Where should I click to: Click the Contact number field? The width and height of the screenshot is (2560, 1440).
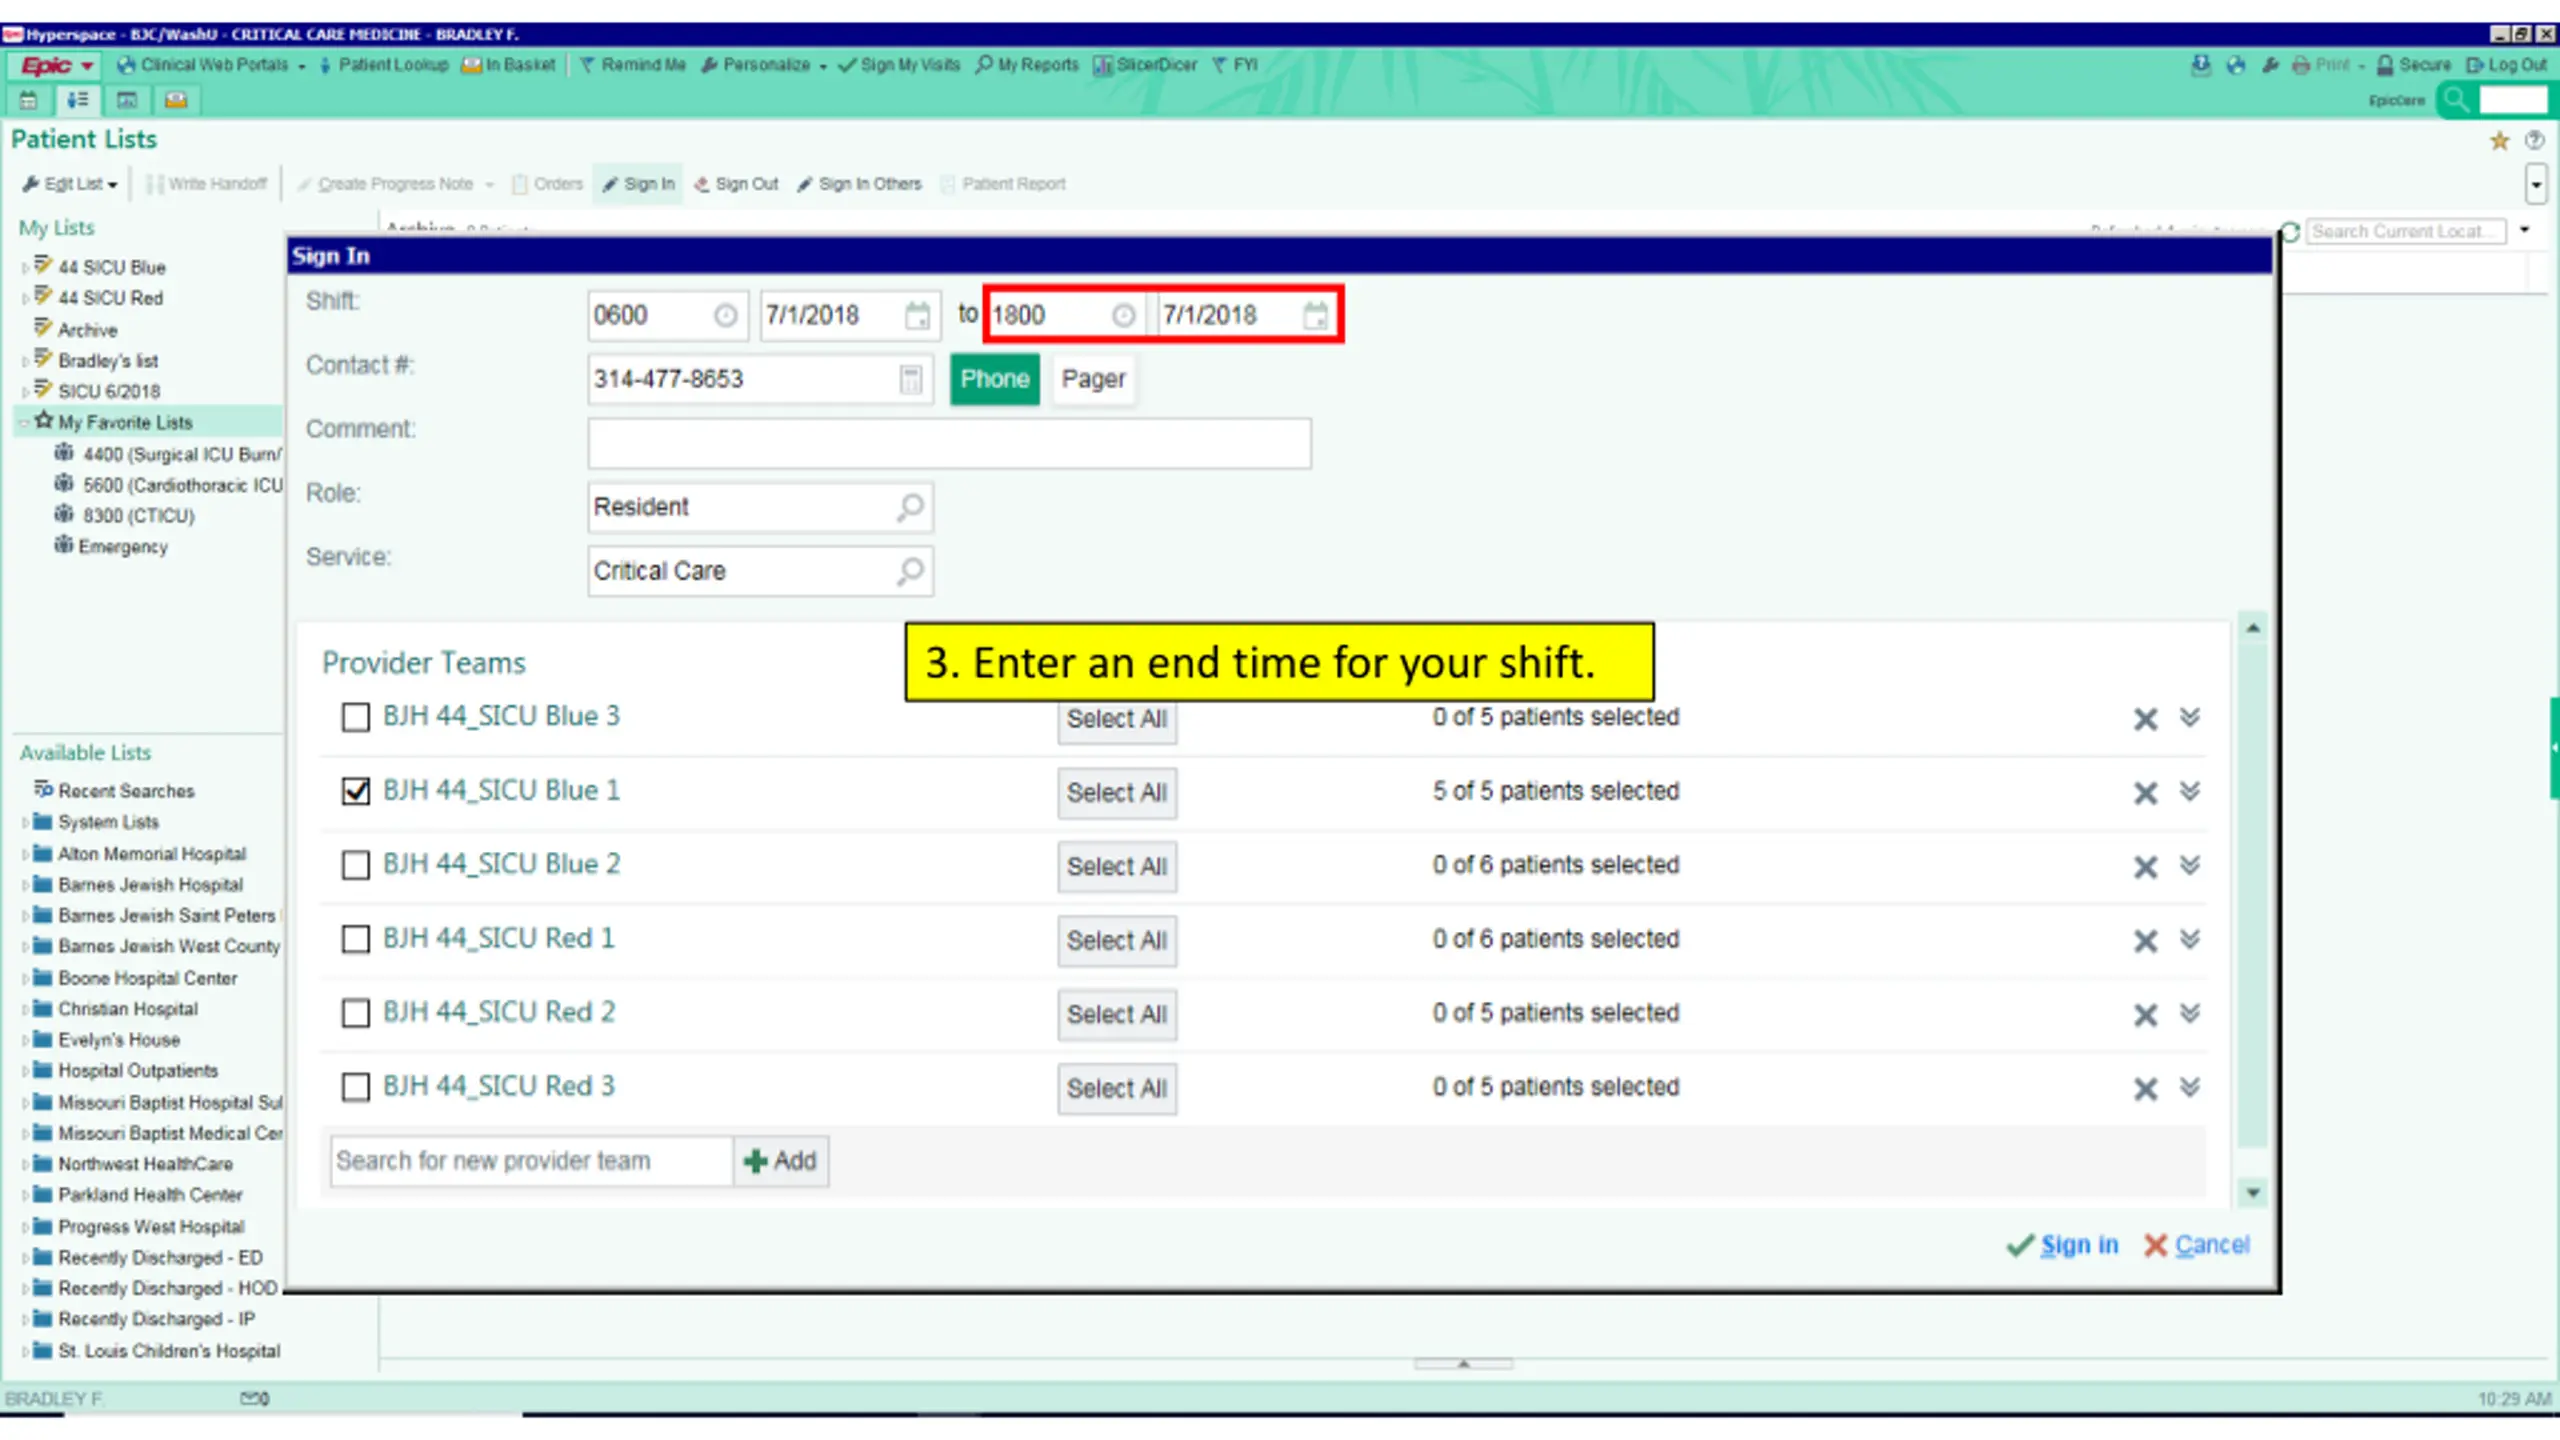pos(760,380)
